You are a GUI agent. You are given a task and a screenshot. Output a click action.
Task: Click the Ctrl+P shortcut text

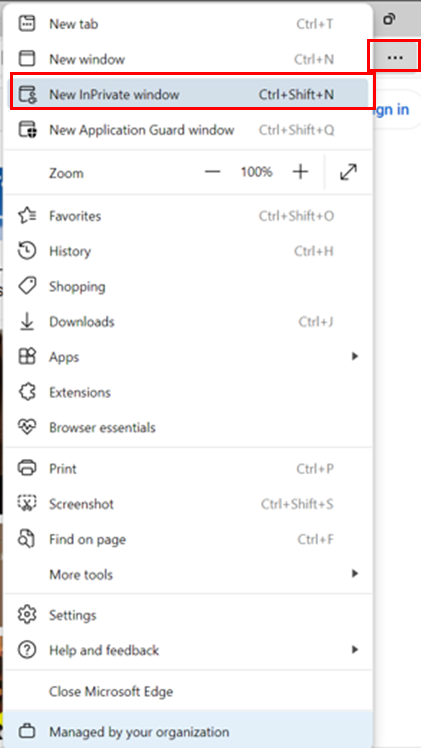pos(315,468)
